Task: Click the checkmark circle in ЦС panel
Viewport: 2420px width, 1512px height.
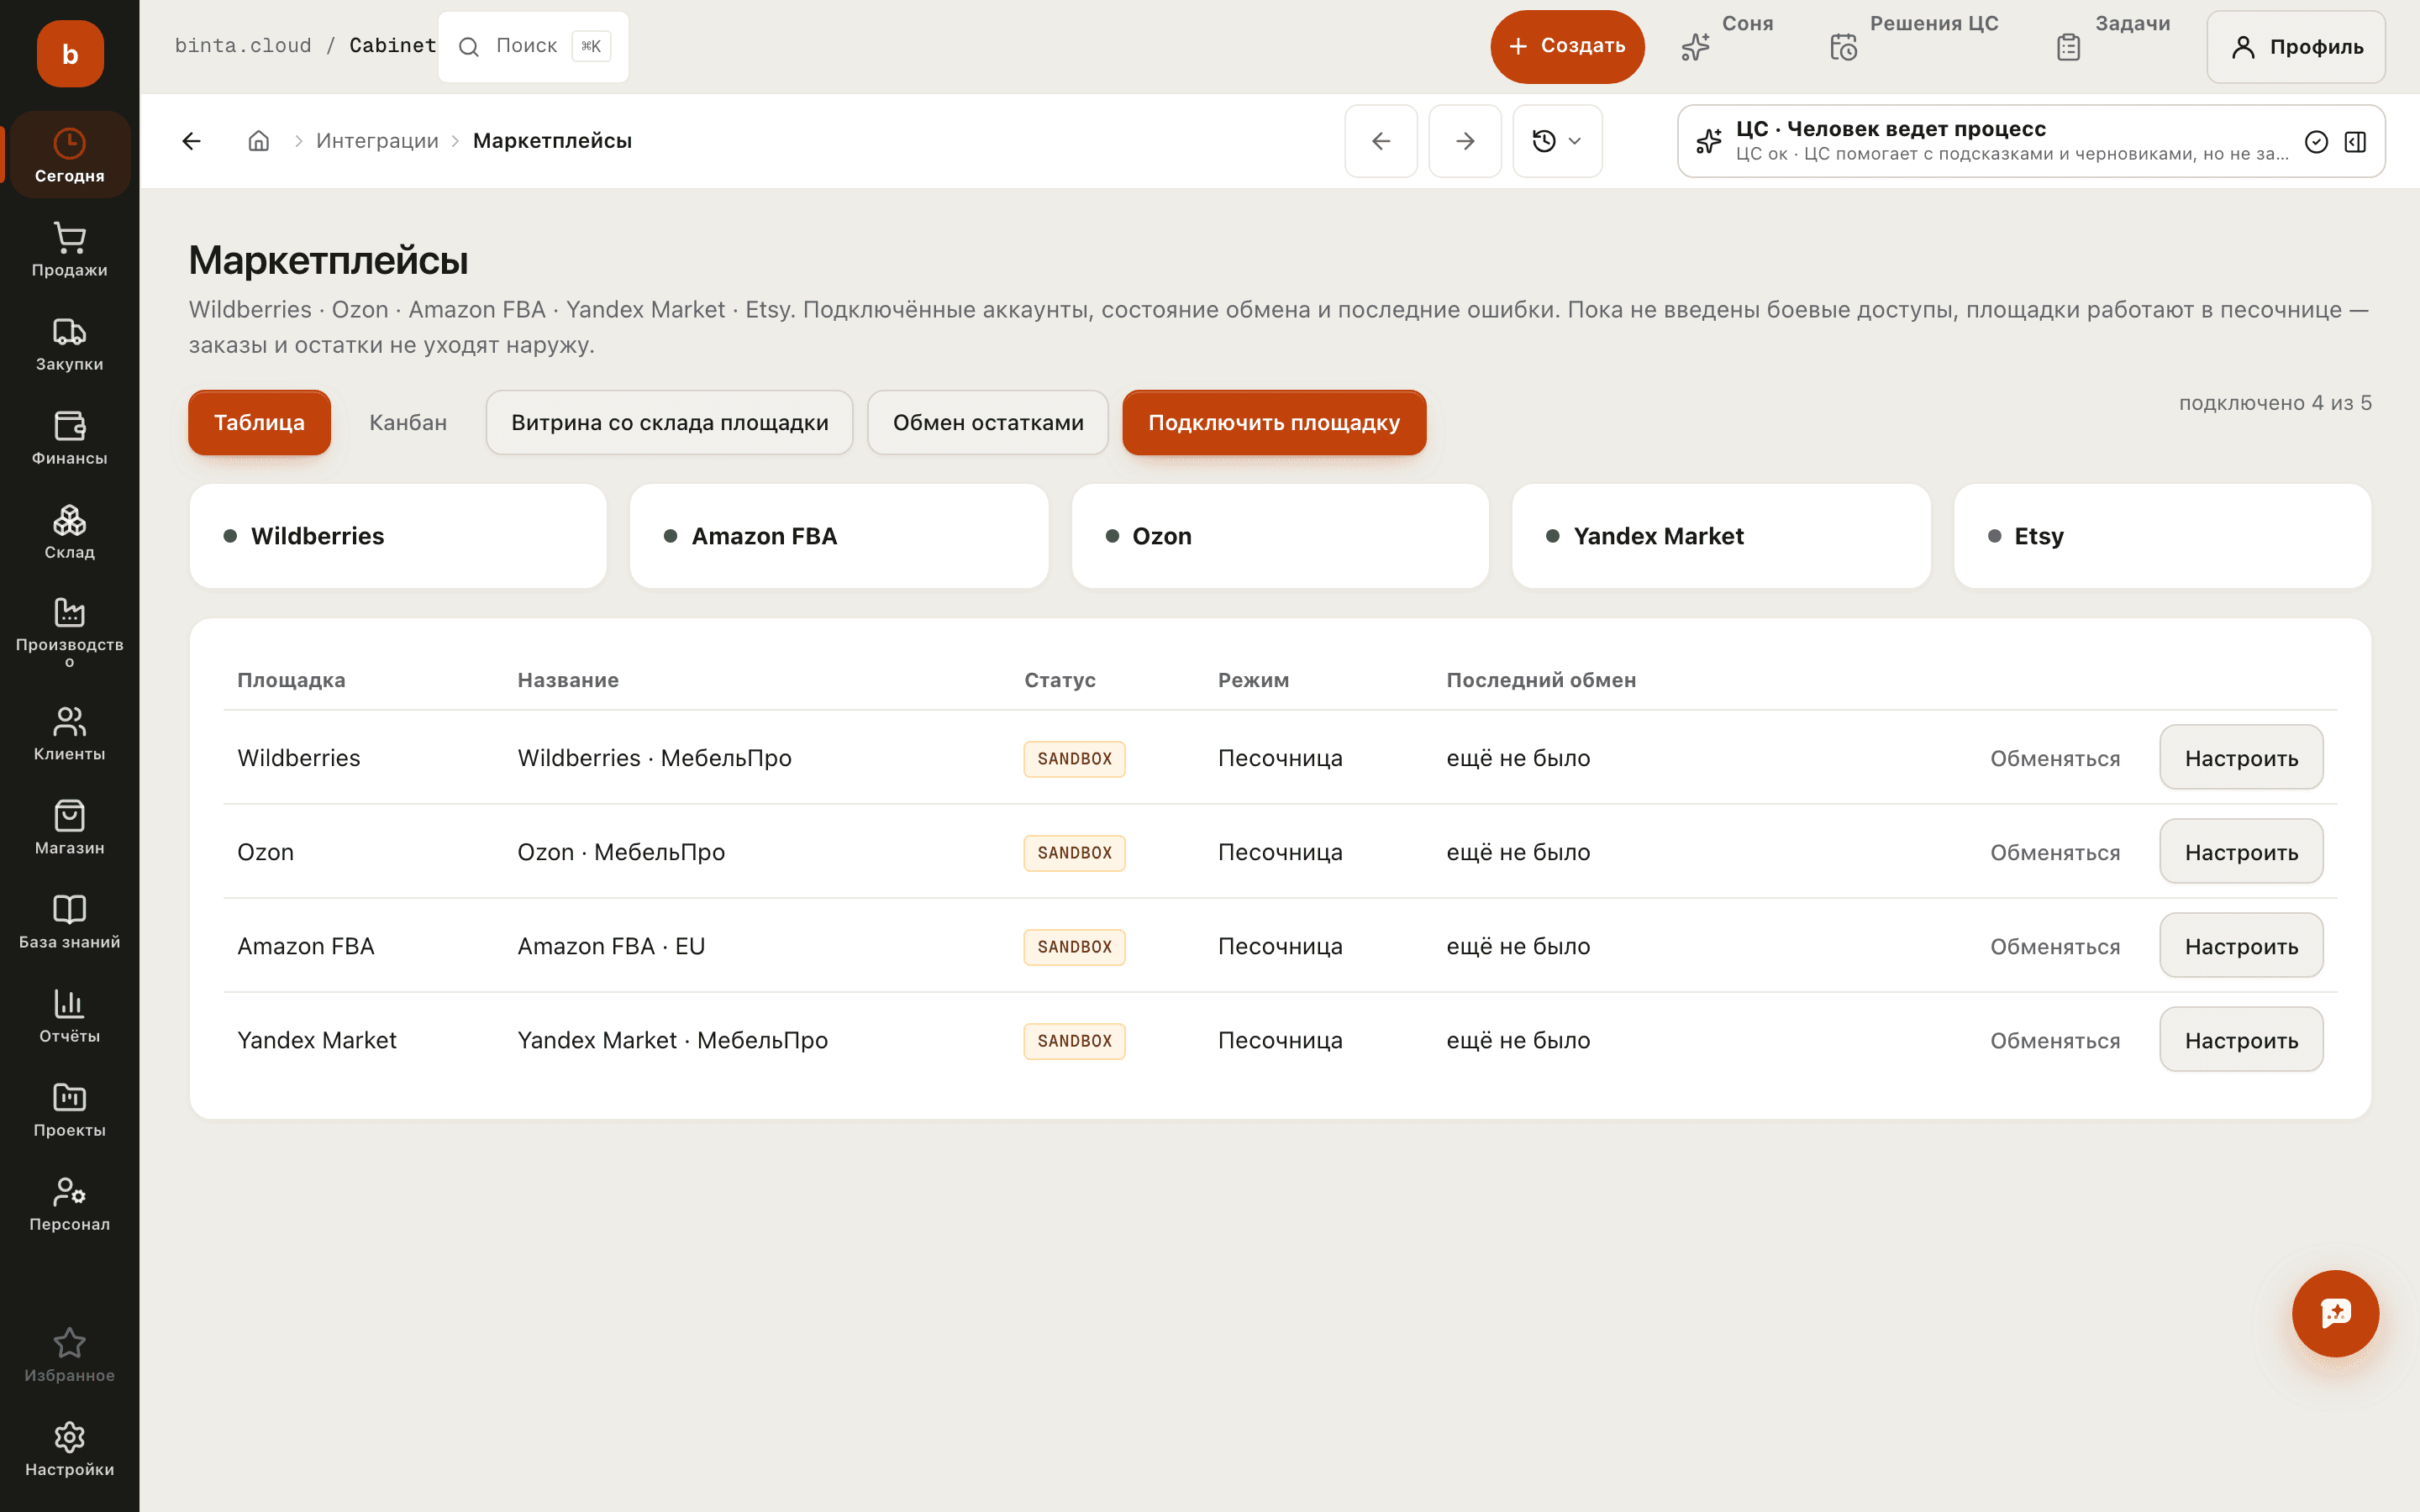Action: pos(2316,142)
